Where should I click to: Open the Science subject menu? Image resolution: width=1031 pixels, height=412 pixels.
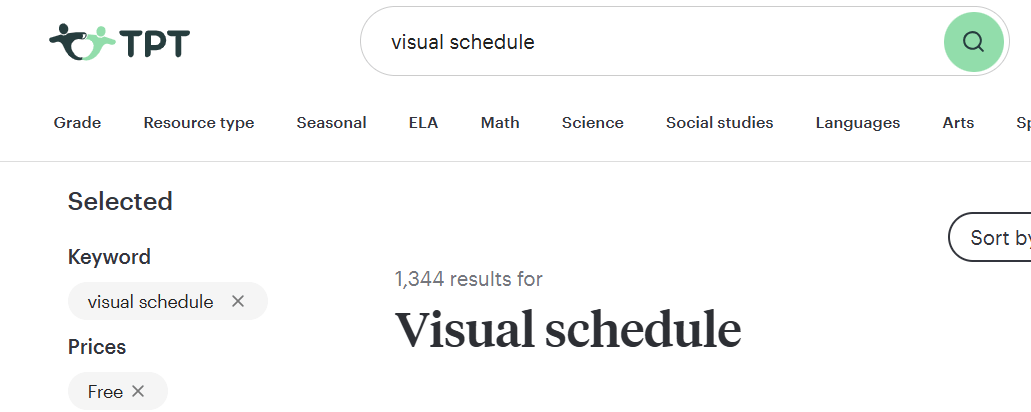(592, 123)
